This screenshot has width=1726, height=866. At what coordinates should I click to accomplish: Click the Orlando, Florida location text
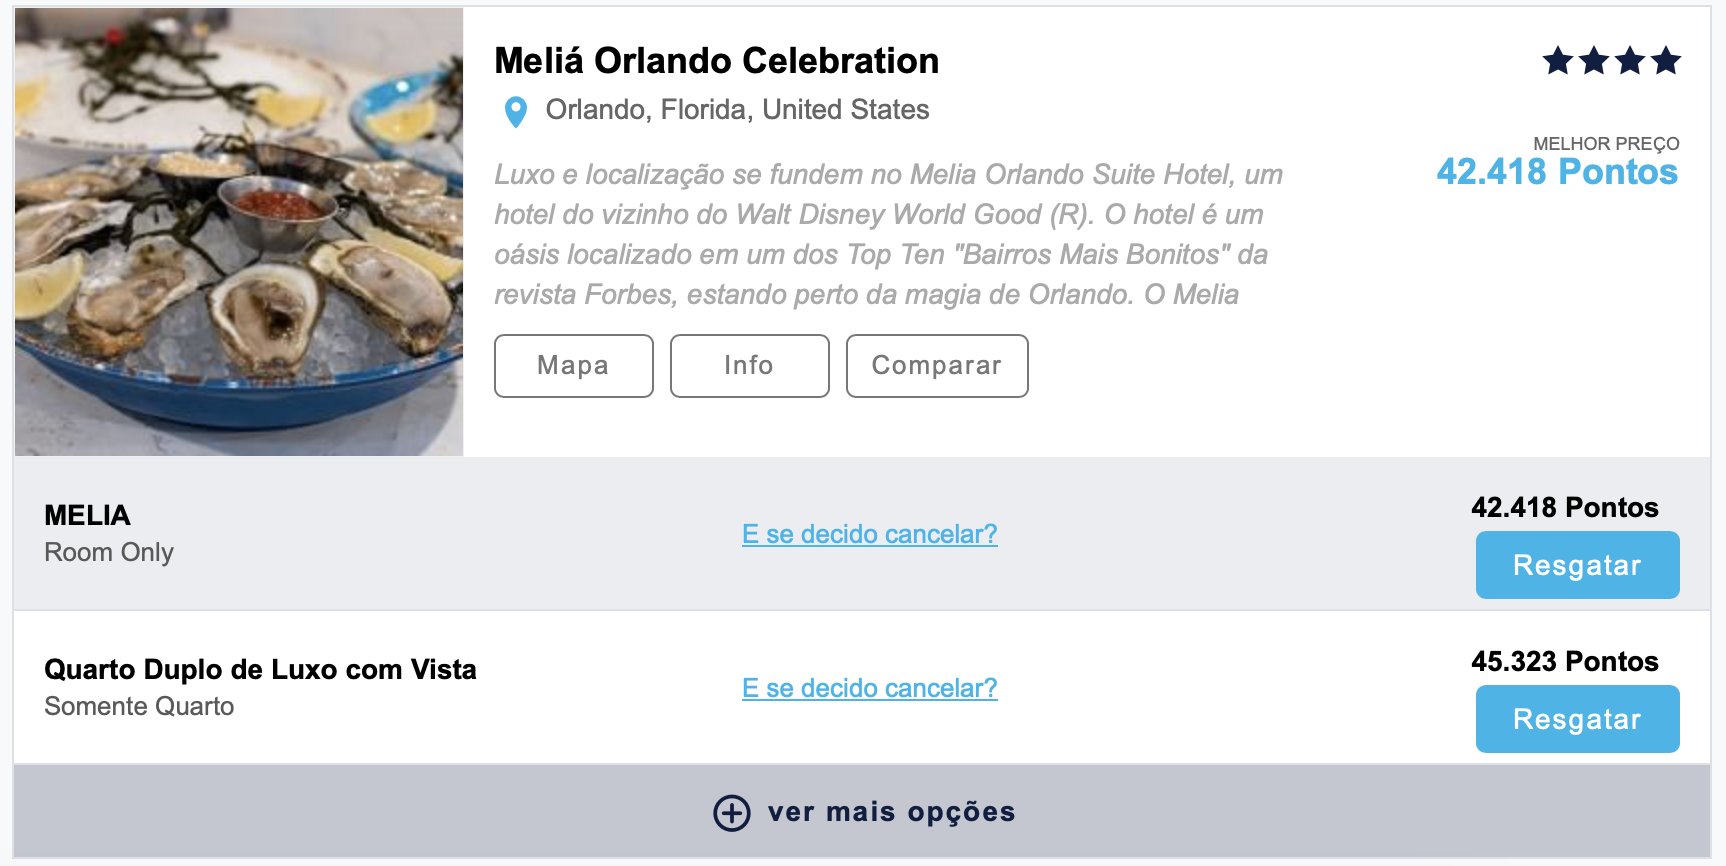point(738,110)
